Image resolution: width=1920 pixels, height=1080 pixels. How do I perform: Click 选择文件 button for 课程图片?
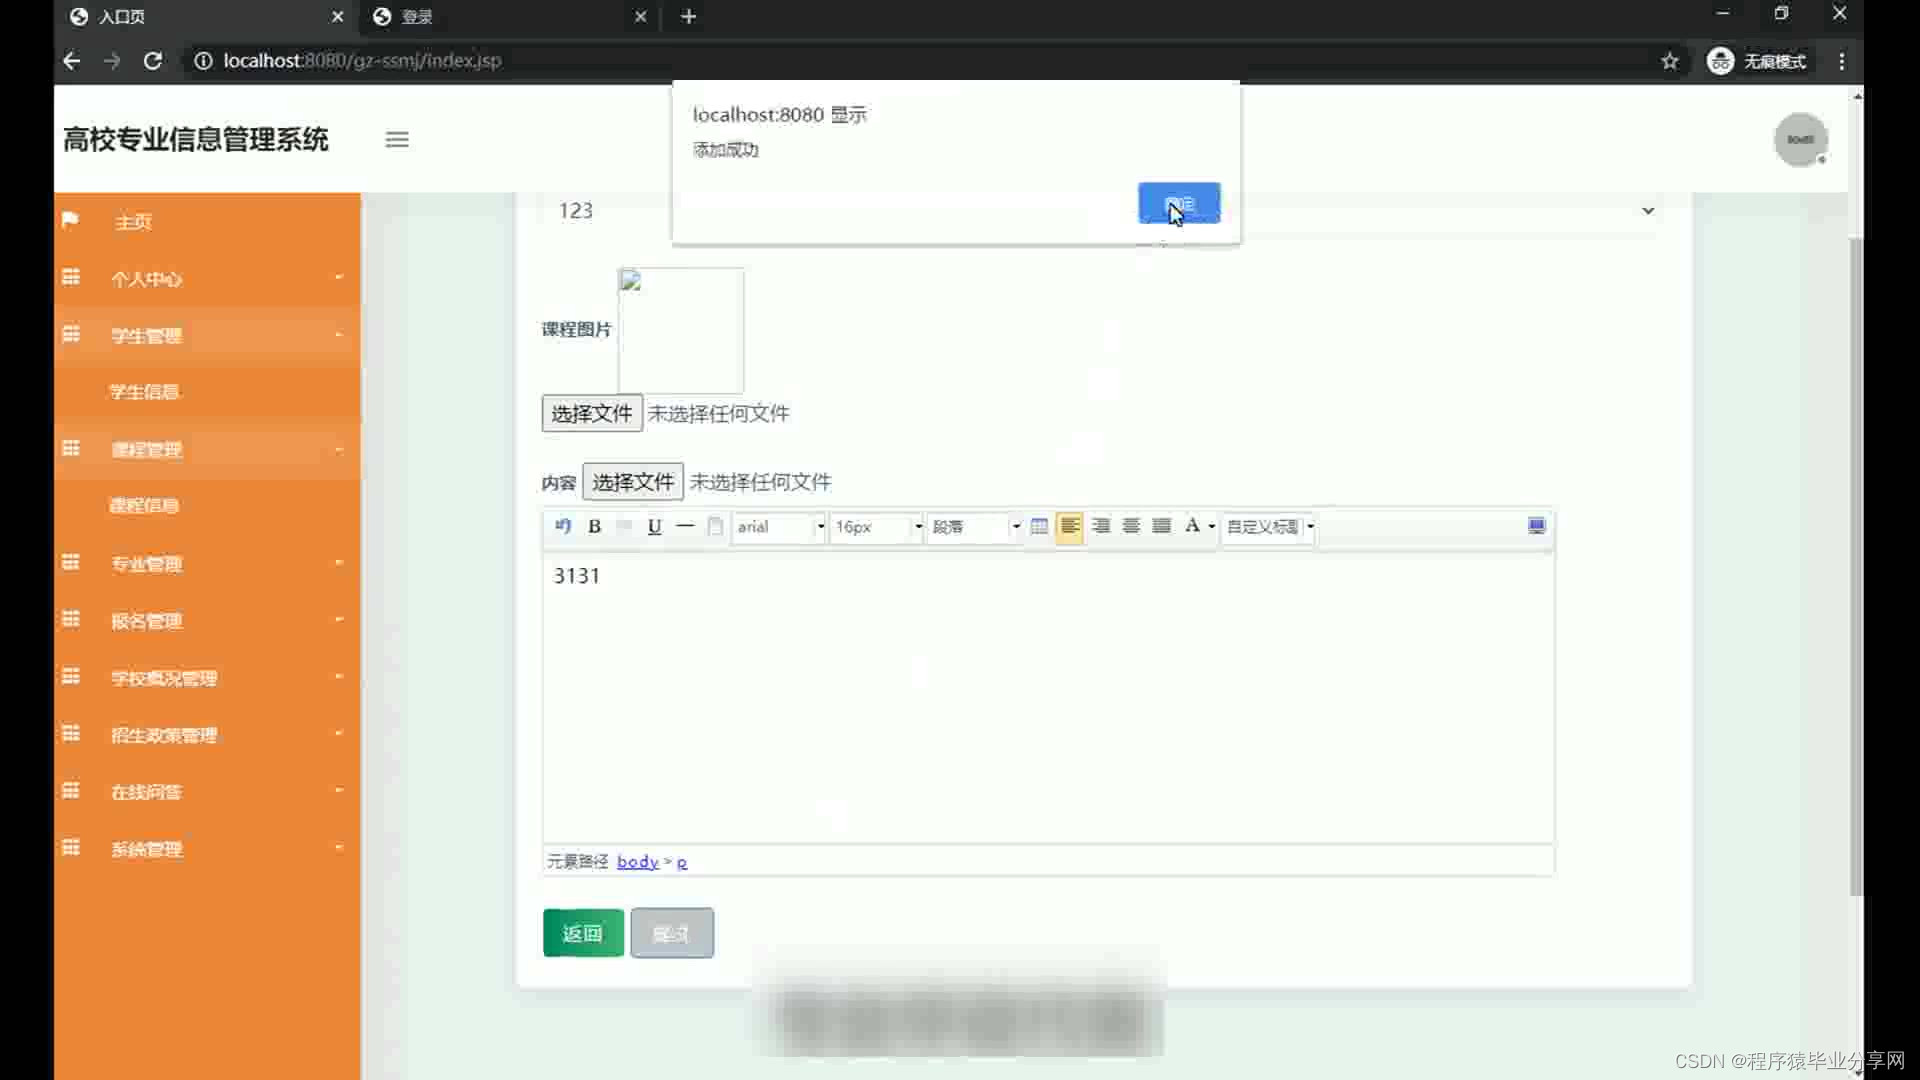[x=591, y=414]
